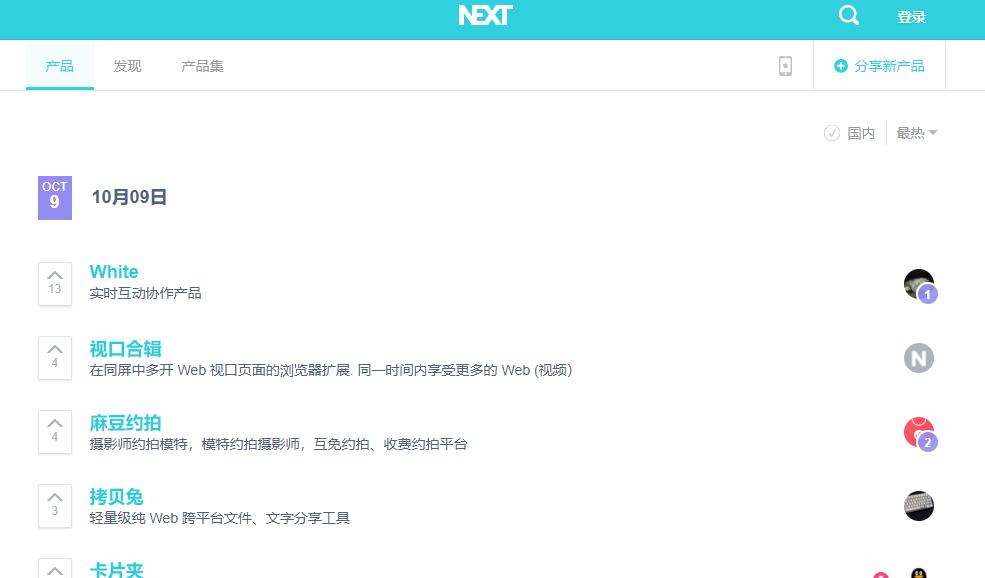Click the plus icon on 分享新产品

[x=840, y=65]
